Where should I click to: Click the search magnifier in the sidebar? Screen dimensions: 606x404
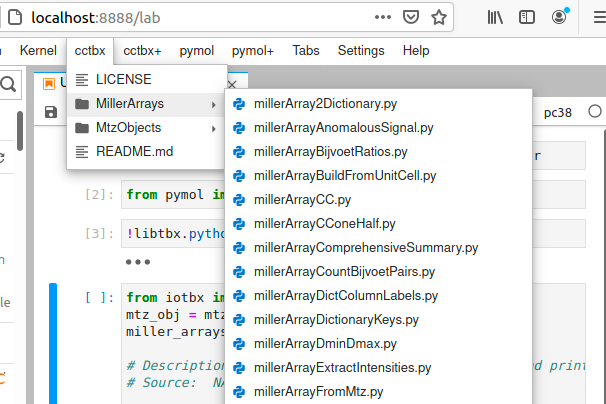click(x=8, y=84)
